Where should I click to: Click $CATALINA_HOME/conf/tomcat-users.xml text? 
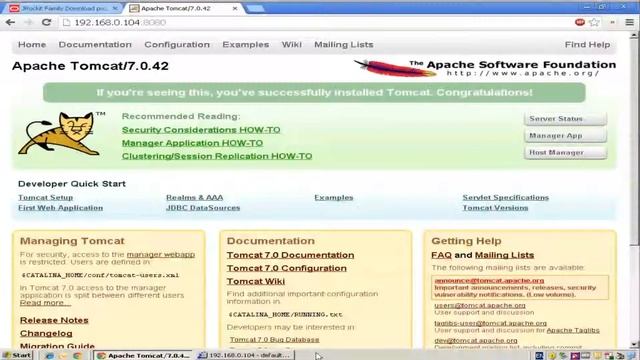[100, 275]
